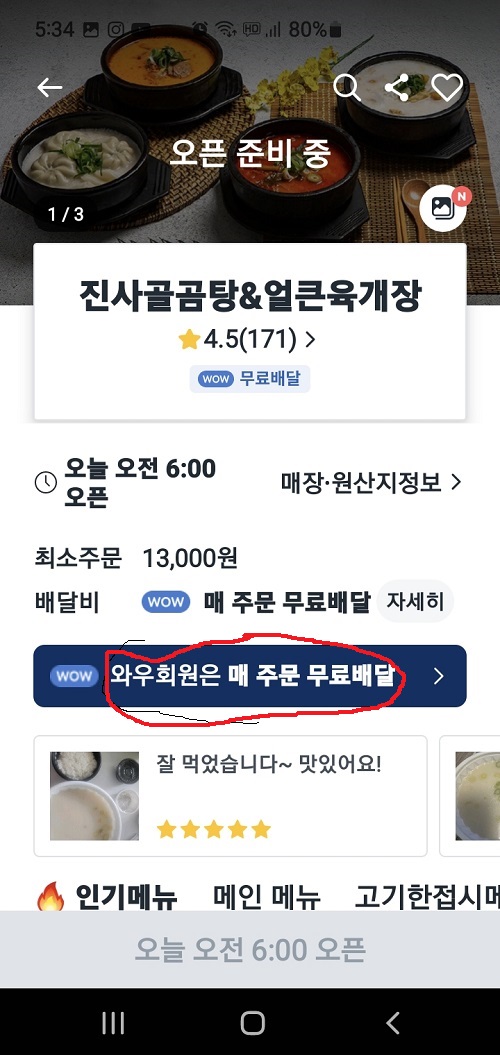Image resolution: width=500 pixels, height=1055 pixels.
Task: Select the 인기메뉴 tab
Action: (x=106, y=897)
